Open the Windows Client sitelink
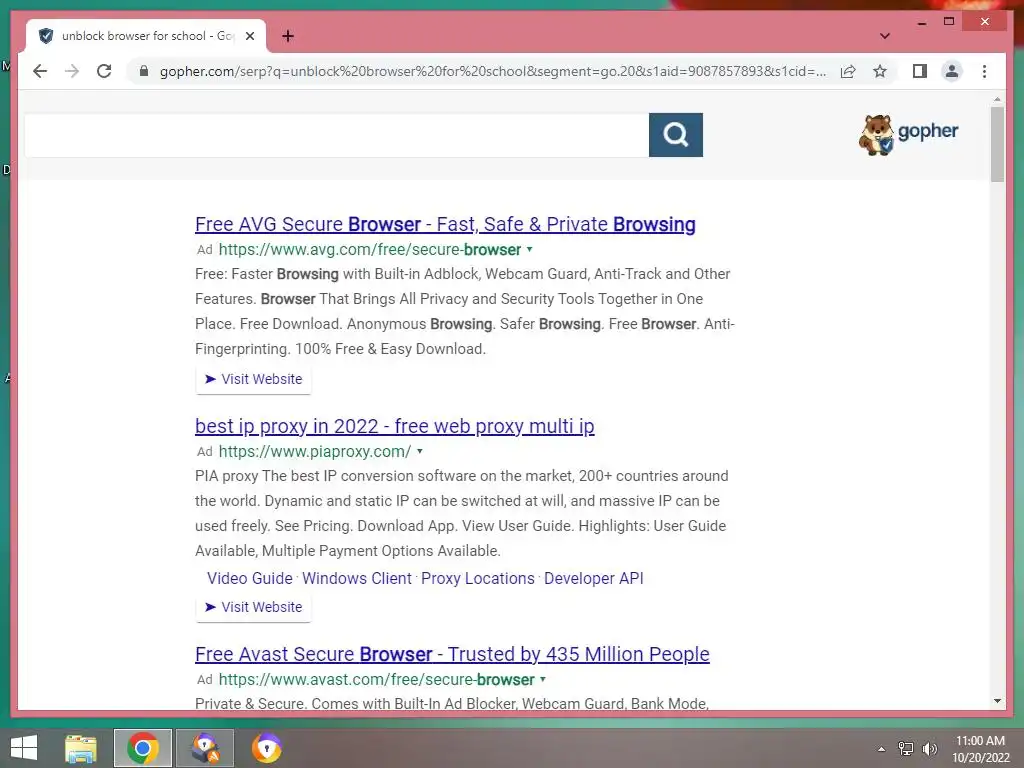The width and height of the screenshot is (1024, 768). [357, 579]
